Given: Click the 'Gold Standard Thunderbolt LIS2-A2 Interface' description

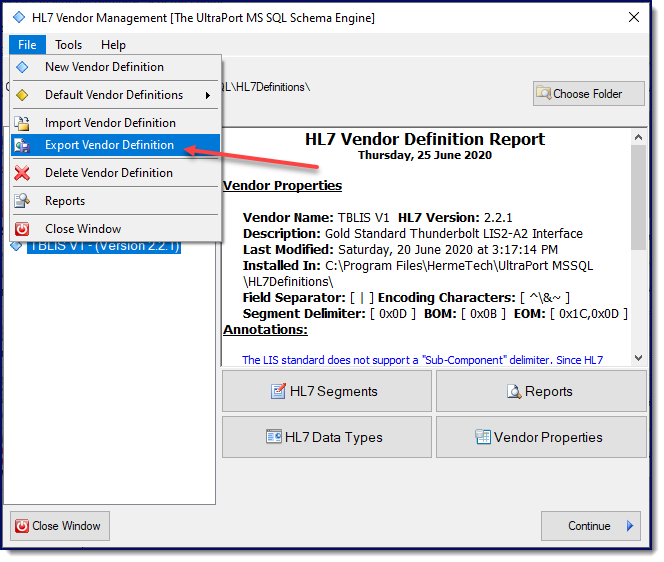Looking at the screenshot, I should 454,234.
